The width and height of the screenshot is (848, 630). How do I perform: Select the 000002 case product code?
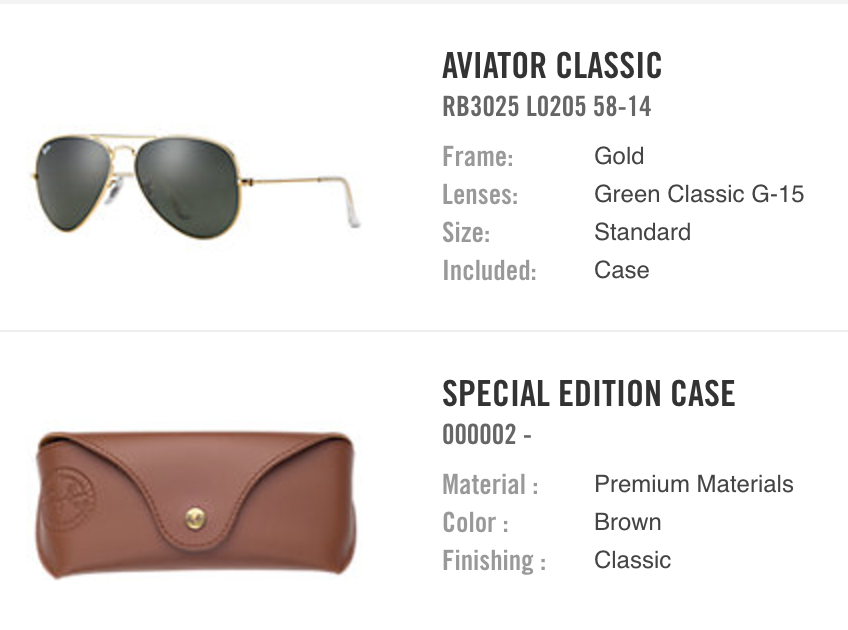pos(487,435)
